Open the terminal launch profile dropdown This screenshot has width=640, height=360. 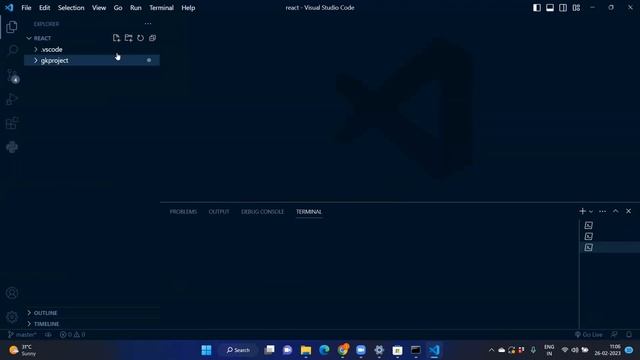pos(591,211)
